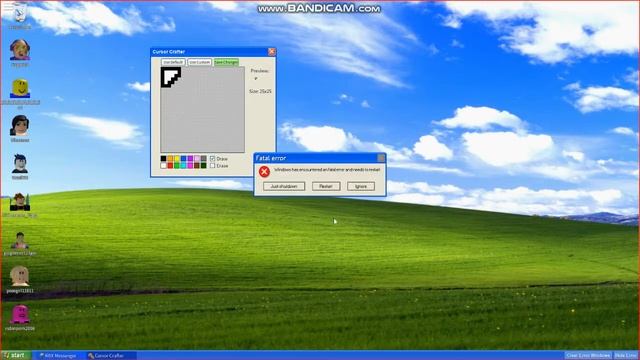Pick the white color swatch
This screenshot has width=640, height=360.
point(163,165)
